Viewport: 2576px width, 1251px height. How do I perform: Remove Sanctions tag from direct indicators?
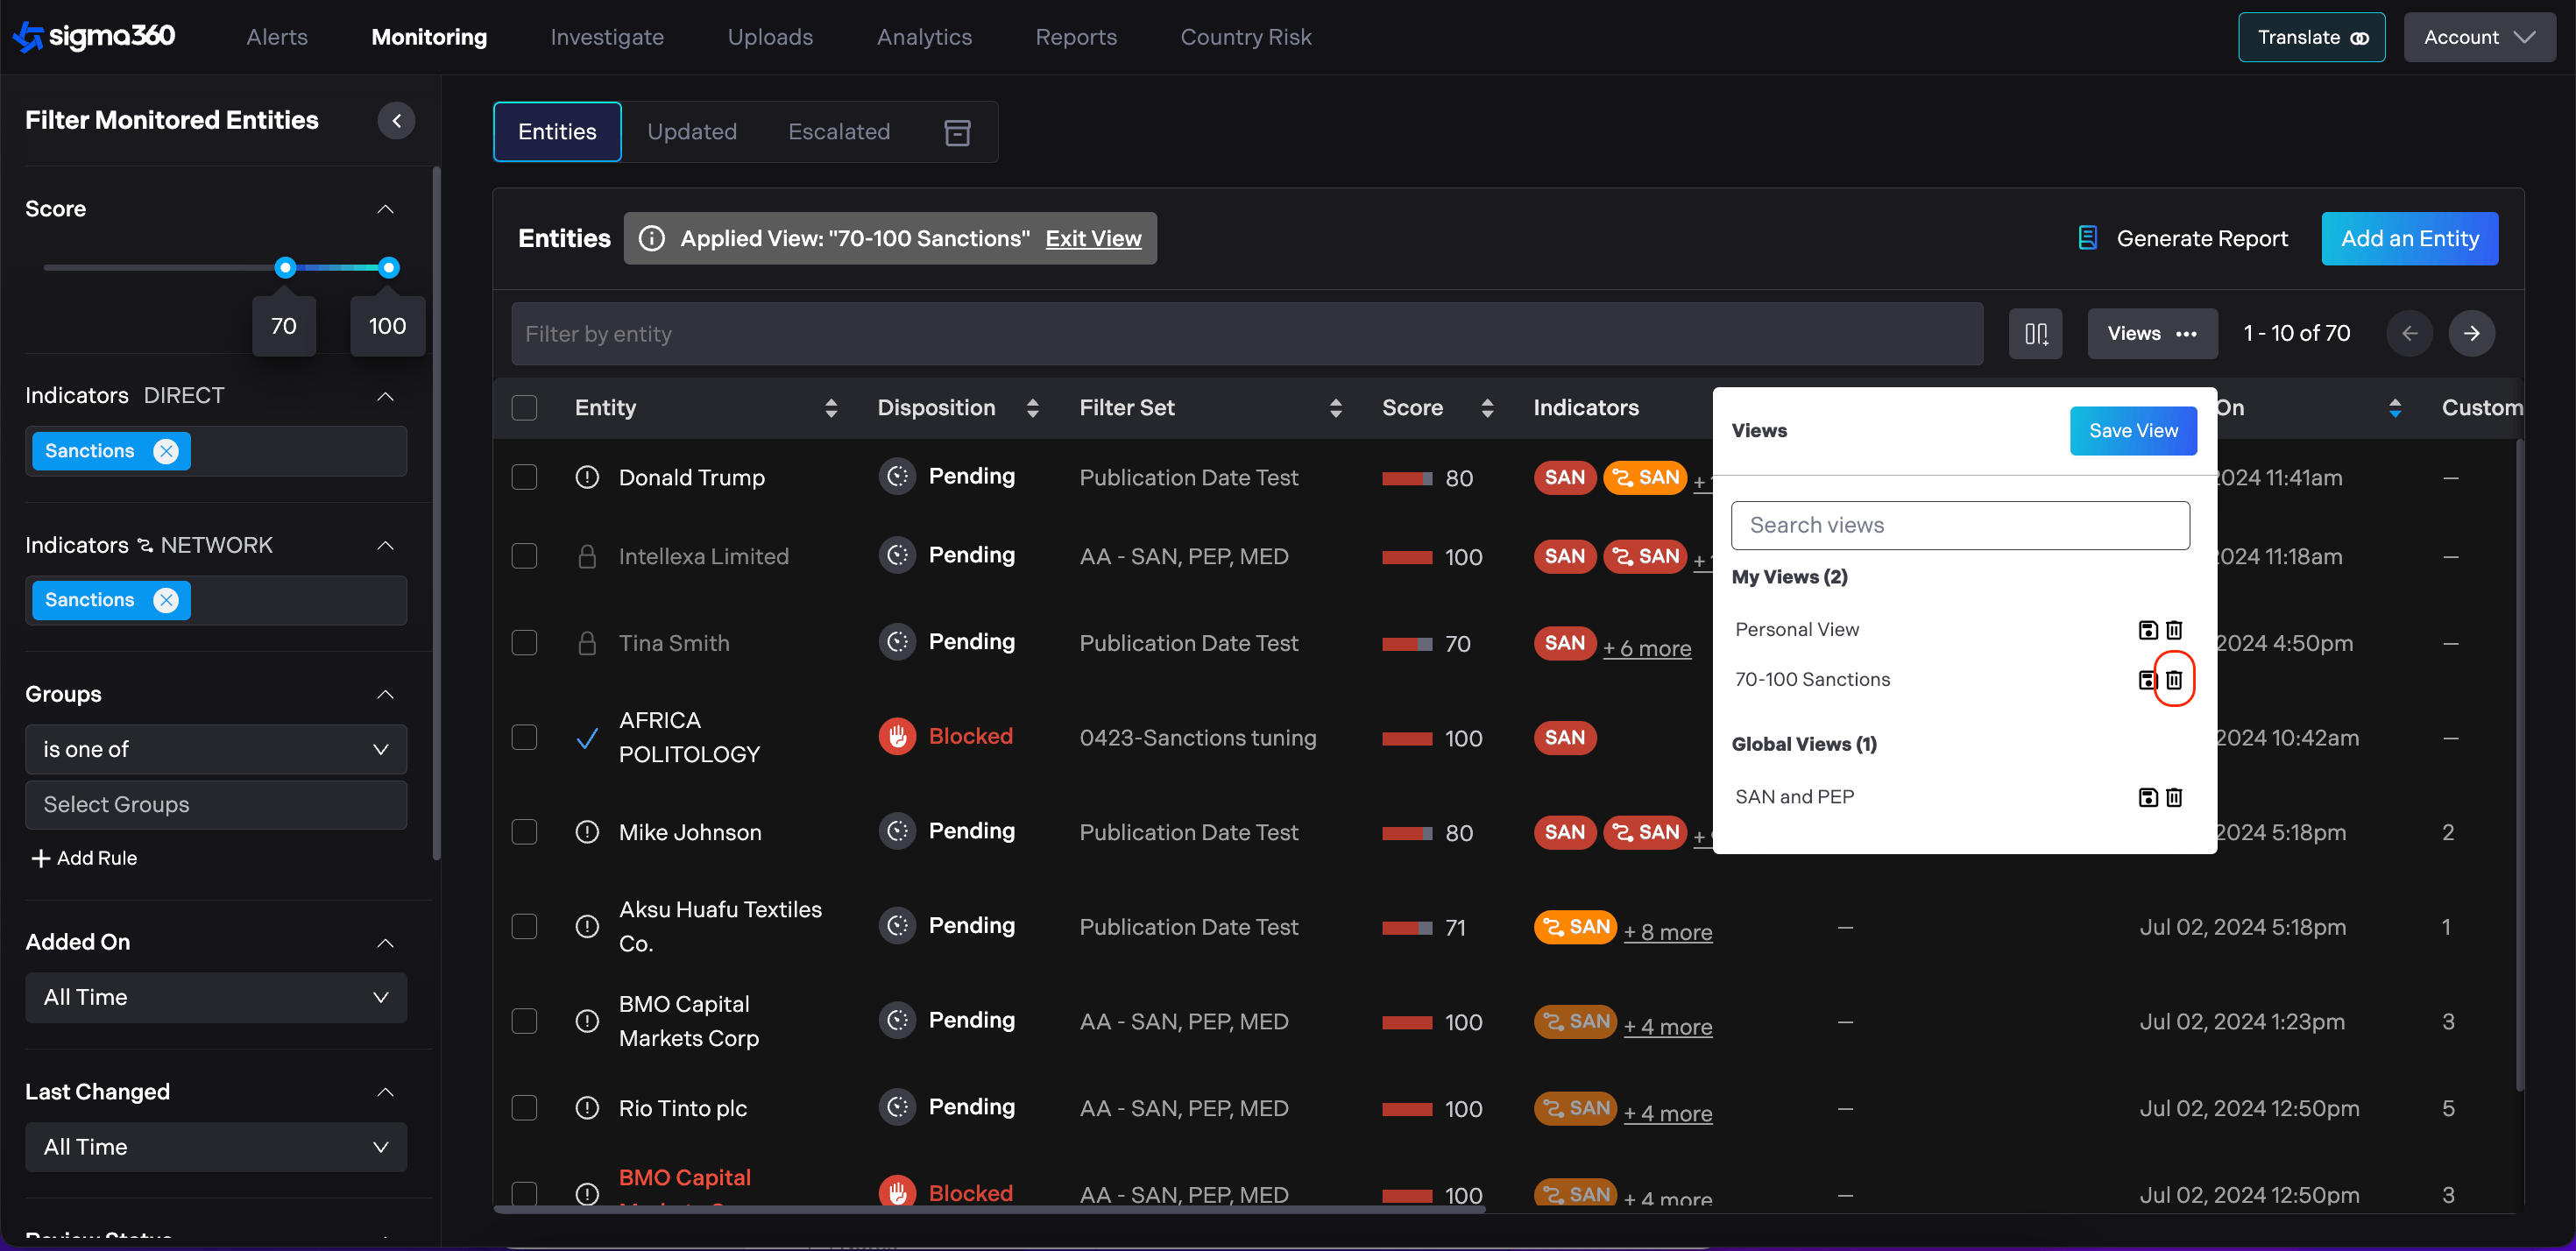point(166,451)
